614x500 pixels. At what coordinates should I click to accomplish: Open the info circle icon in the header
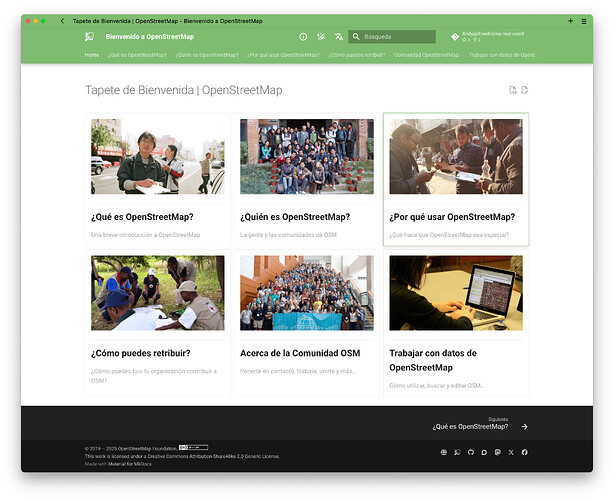click(x=303, y=37)
